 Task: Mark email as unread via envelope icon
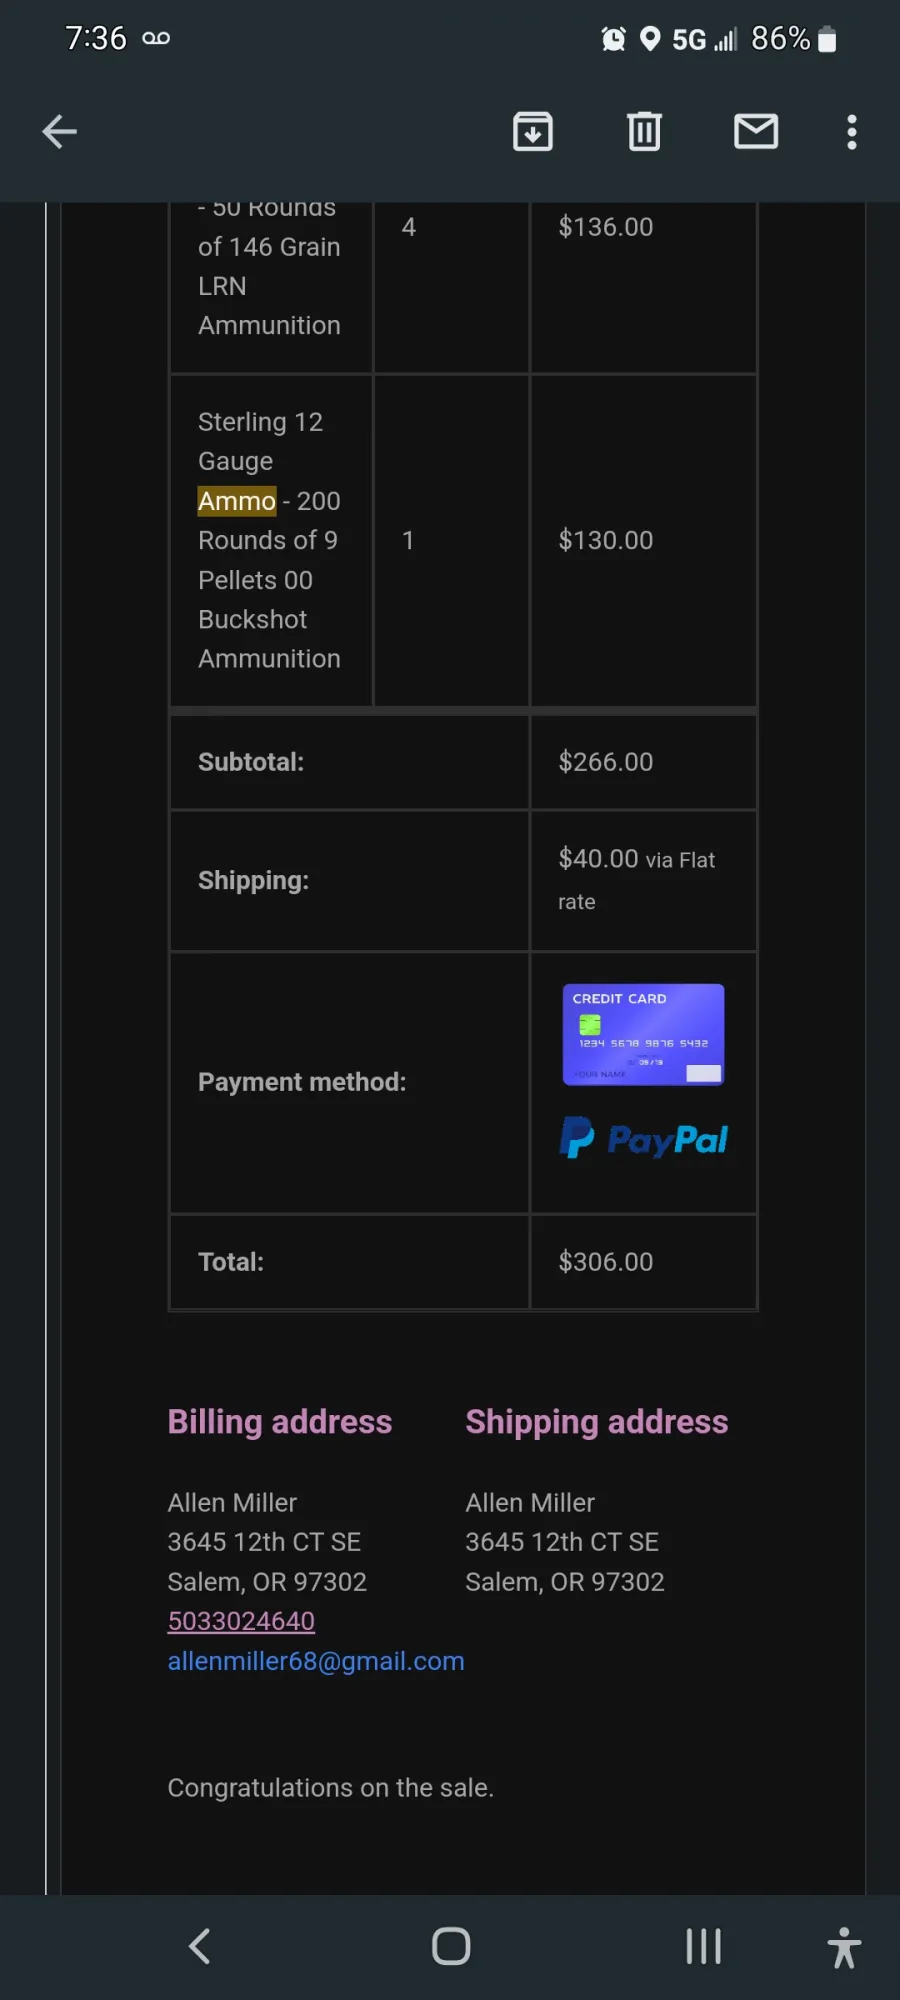tap(756, 131)
